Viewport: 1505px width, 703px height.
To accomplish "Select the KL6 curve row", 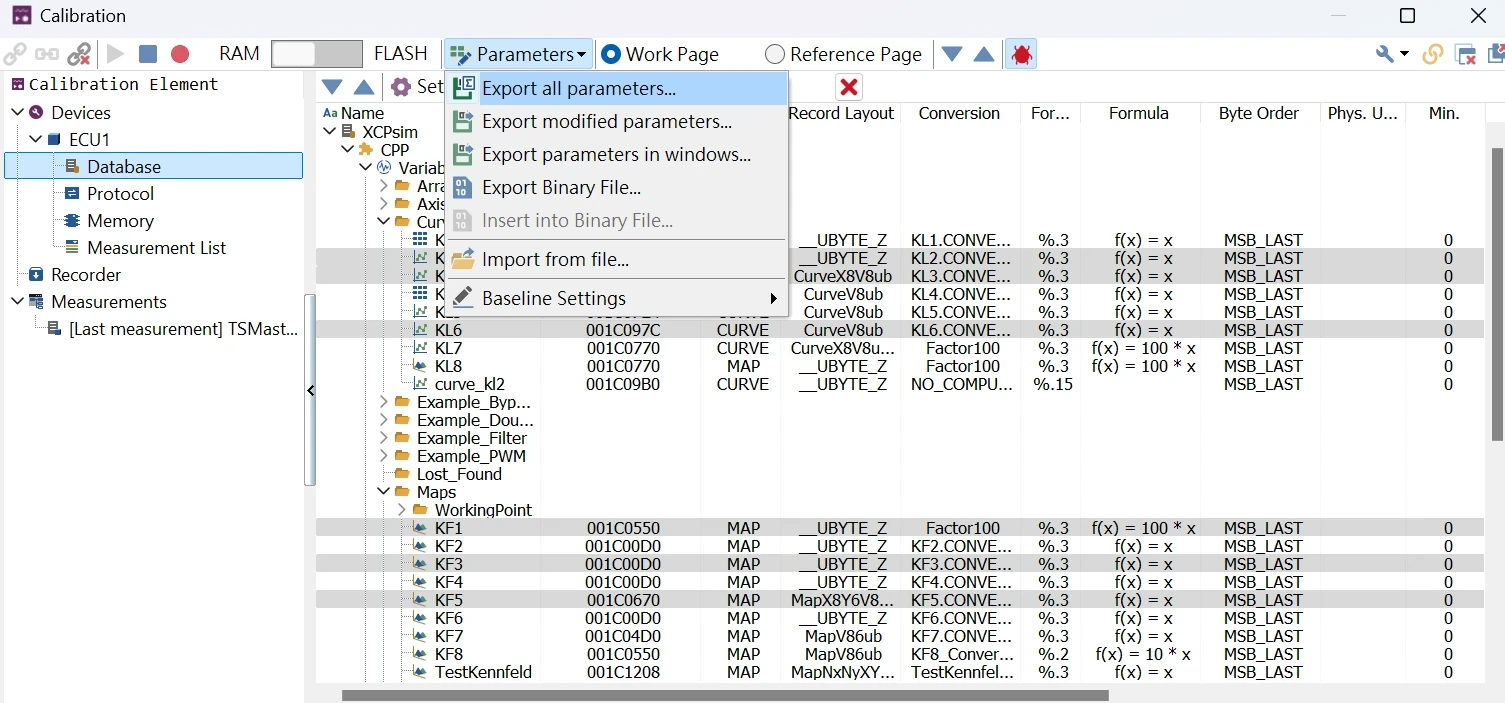I will pos(900,330).
